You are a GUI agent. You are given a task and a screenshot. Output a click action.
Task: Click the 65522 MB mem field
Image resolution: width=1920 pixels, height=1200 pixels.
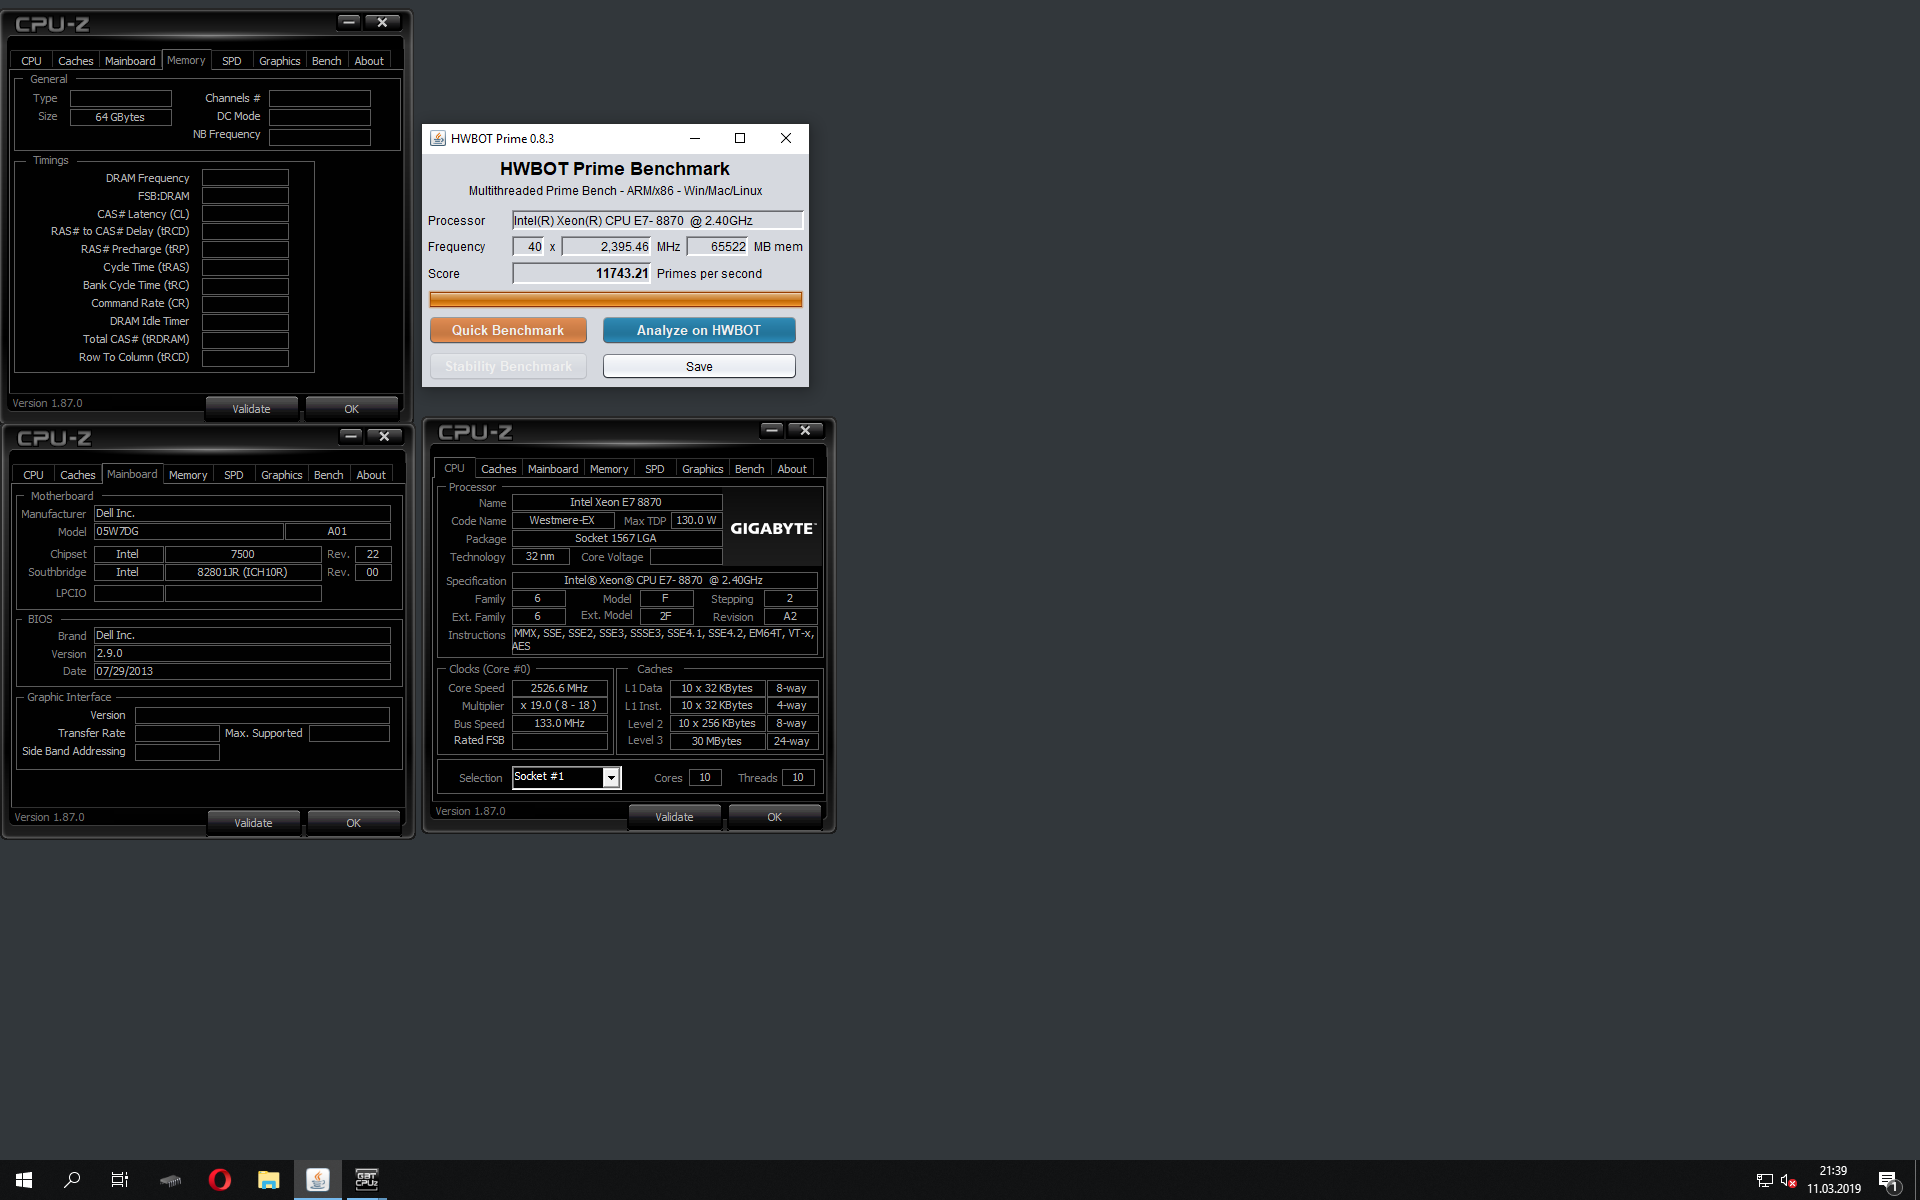click(x=717, y=247)
